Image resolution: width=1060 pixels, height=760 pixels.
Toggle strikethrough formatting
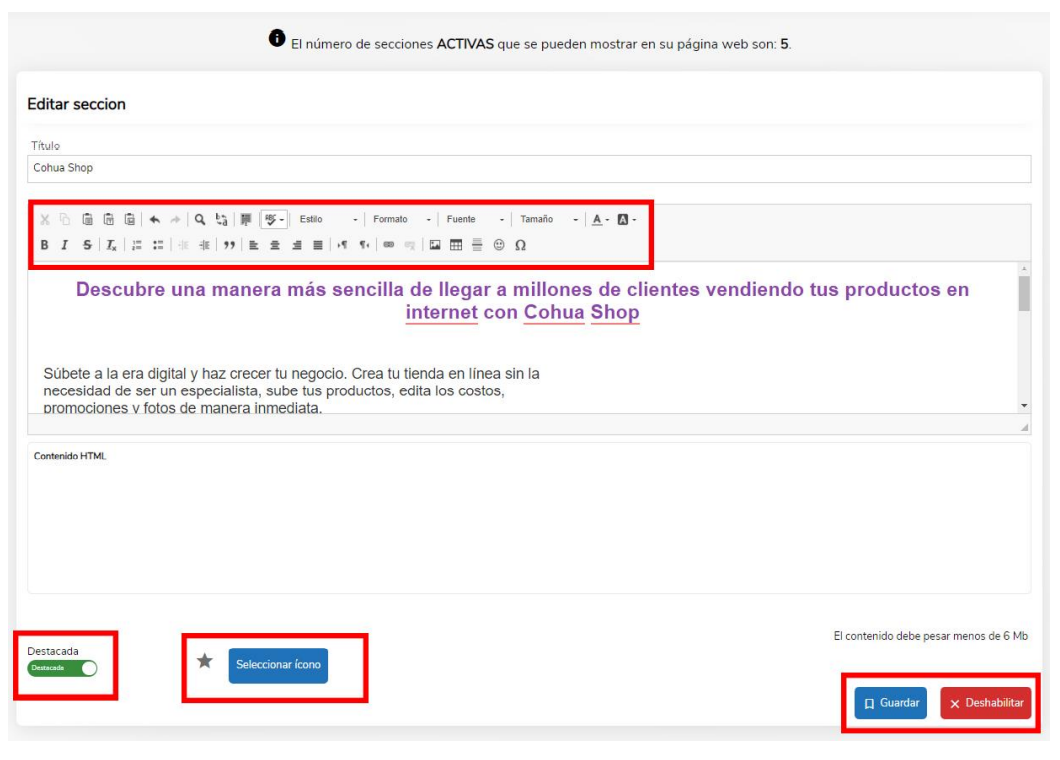tap(87, 245)
